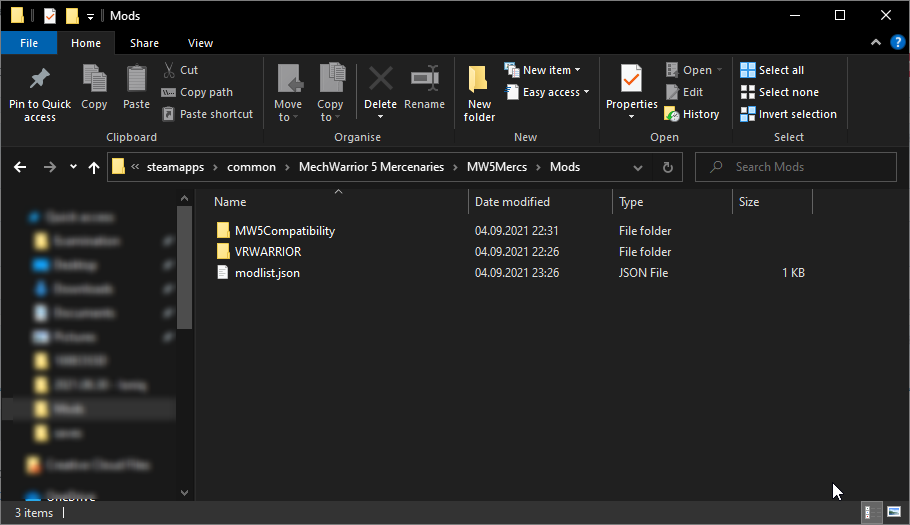Create a New folder
The width and height of the screenshot is (910, 525).
[479, 93]
